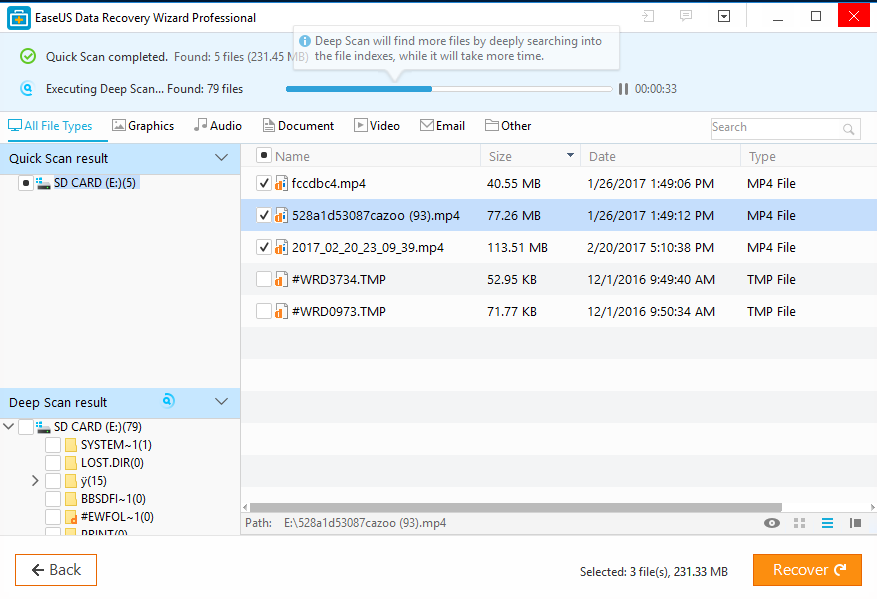Toggle the select-all checkbox in Name header
Screen dimensions: 877x599
tap(264, 155)
